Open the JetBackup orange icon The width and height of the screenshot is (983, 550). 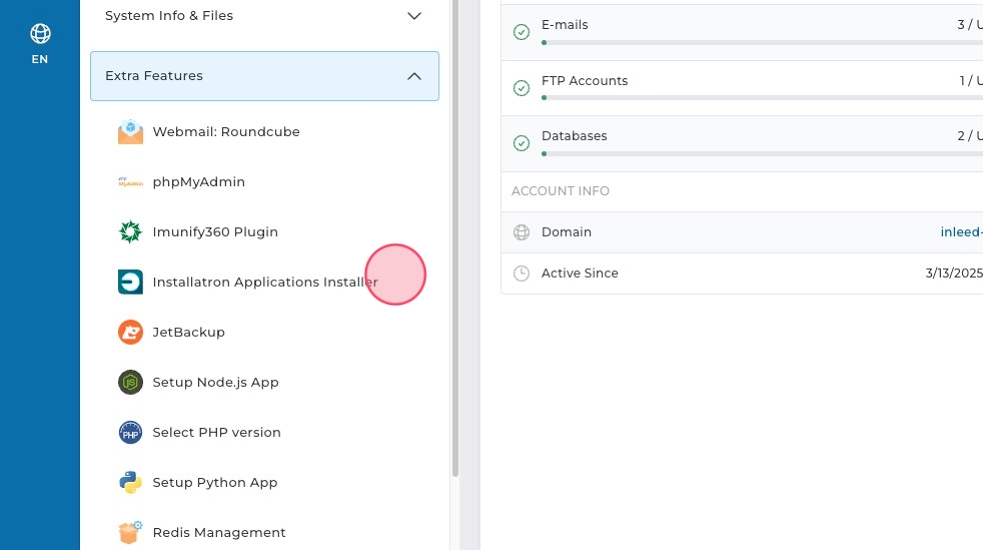[130, 332]
